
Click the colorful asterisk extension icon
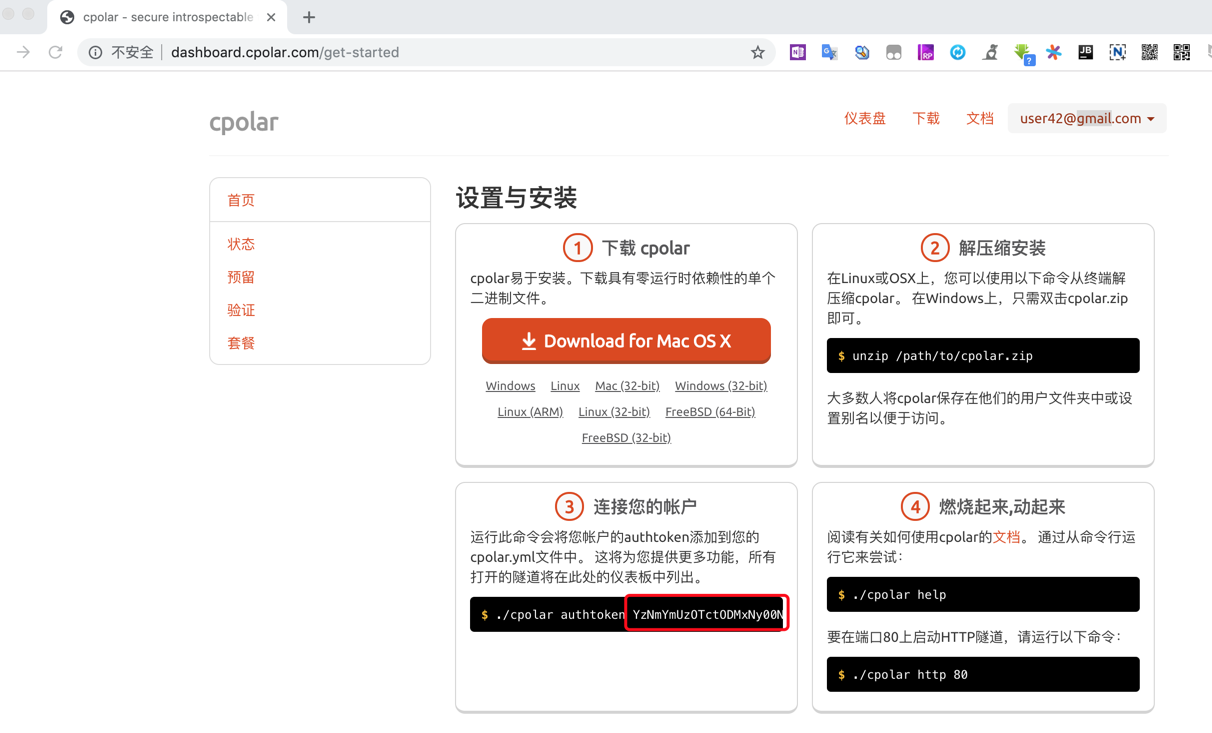coord(1054,52)
